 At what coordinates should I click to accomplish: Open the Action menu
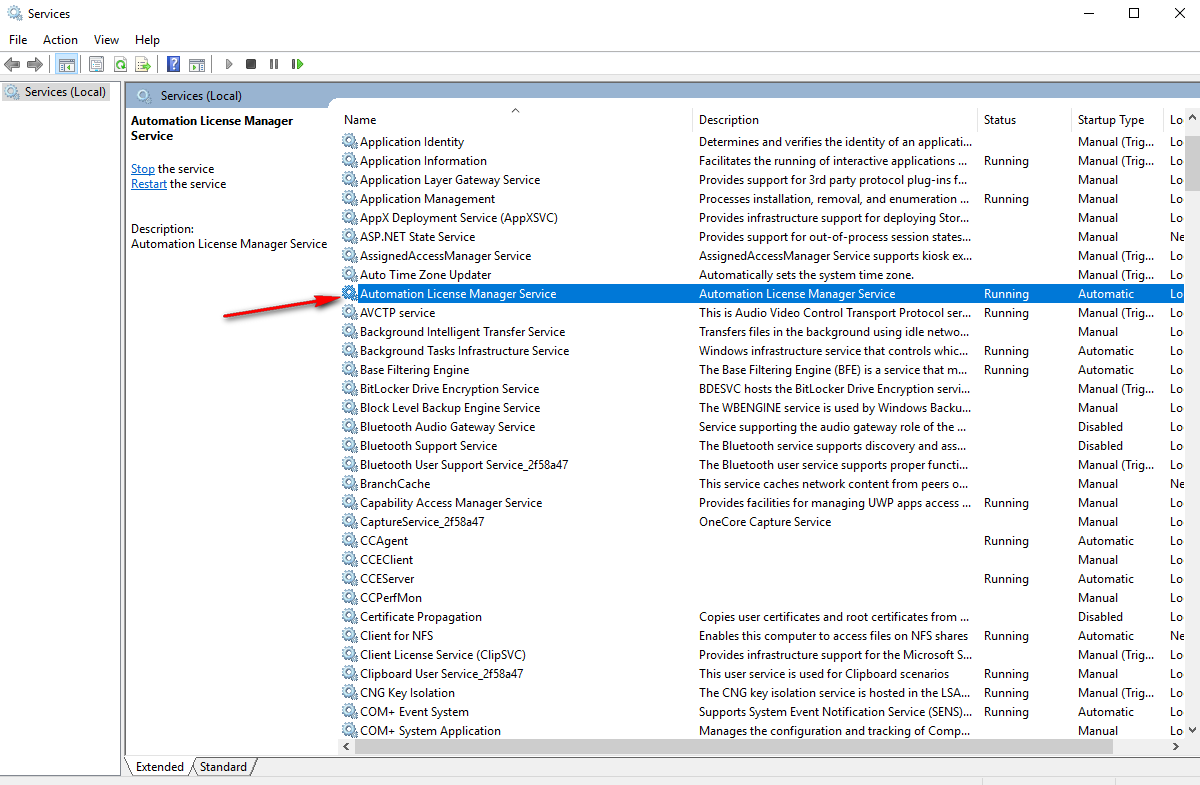[x=60, y=40]
